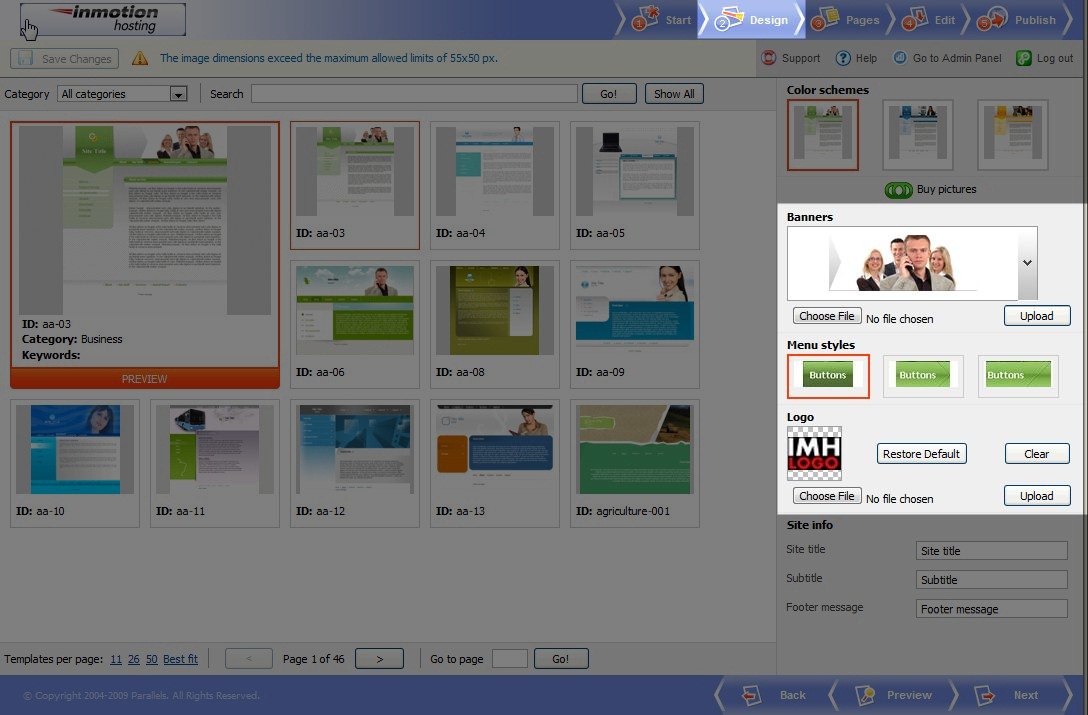1088x715 pixels.
Task: Click the Buy pictures green icon
Action: (x=898, y=190)
